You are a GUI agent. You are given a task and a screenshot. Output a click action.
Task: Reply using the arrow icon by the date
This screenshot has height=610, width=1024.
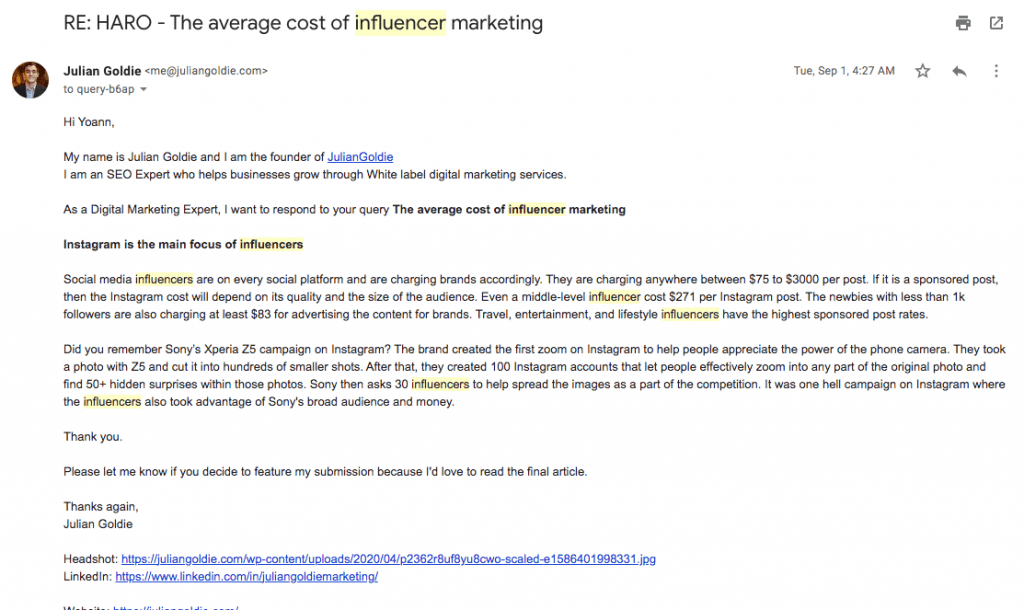pyautogui.click(x=959, y=71)
